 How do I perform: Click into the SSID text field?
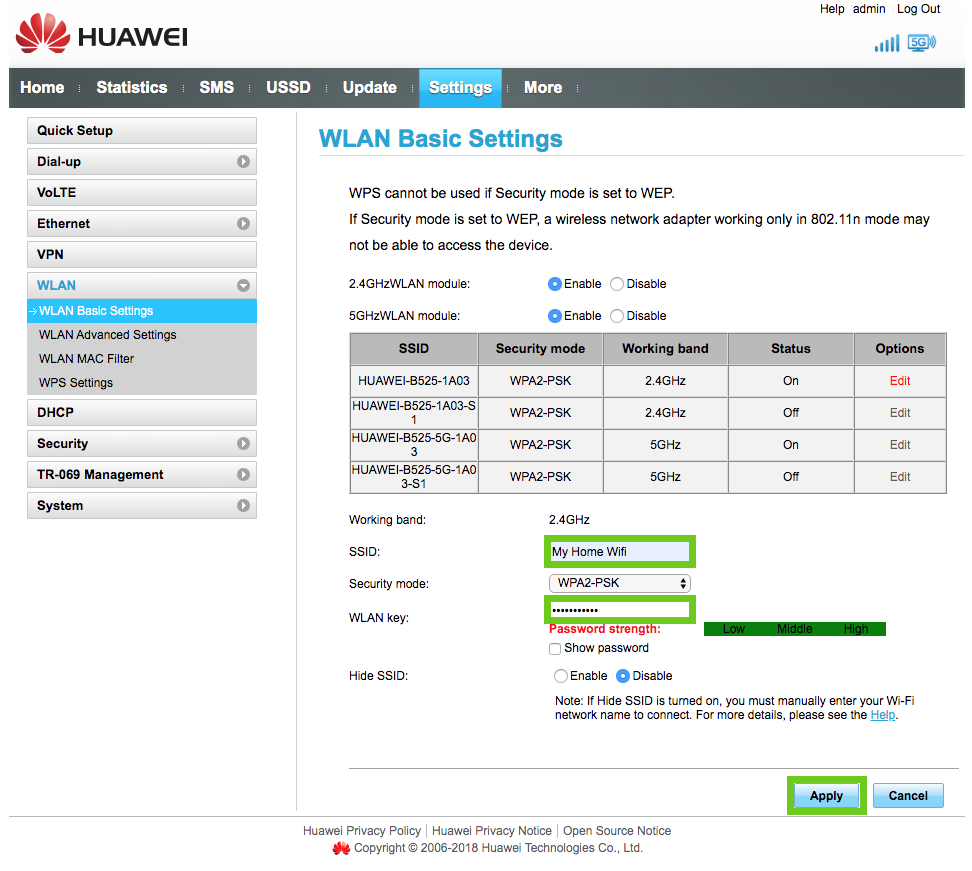(619, 551)
